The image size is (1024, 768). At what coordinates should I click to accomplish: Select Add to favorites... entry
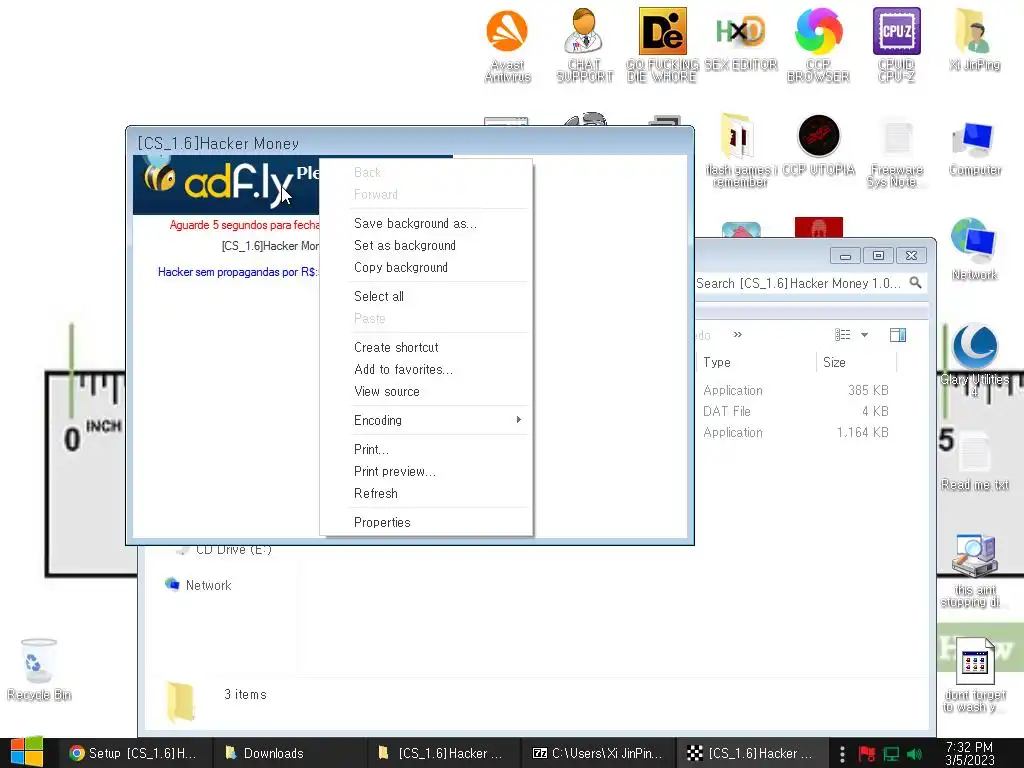click(x=426, y=370)
